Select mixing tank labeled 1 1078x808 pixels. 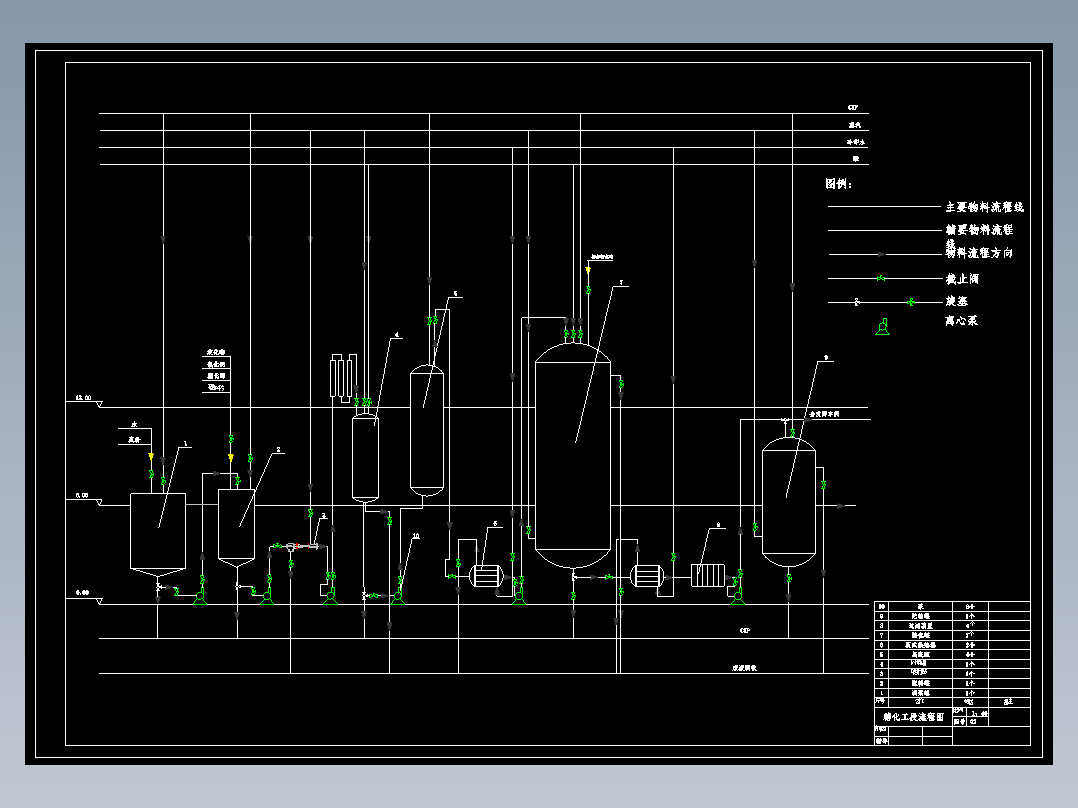tap(158, 534)
